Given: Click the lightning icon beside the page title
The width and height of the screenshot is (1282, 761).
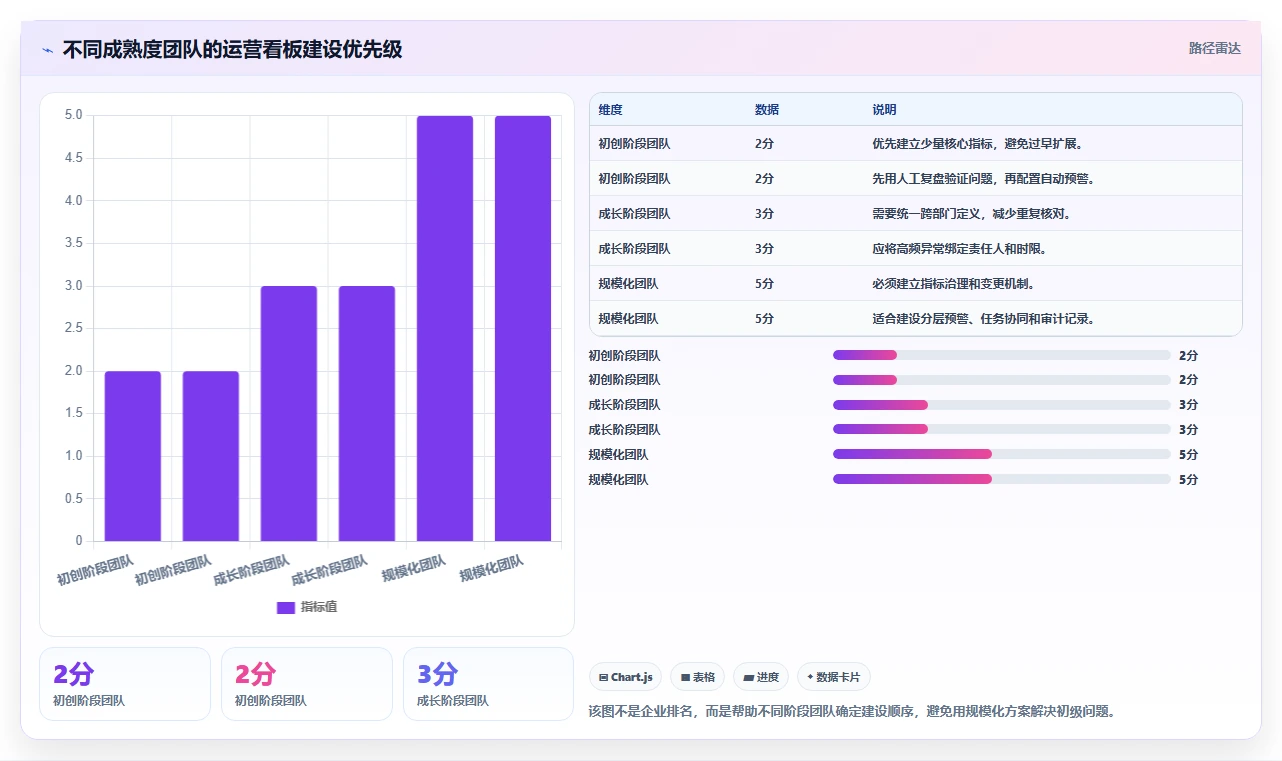Looking at the screenshot, I should [48, 49].
